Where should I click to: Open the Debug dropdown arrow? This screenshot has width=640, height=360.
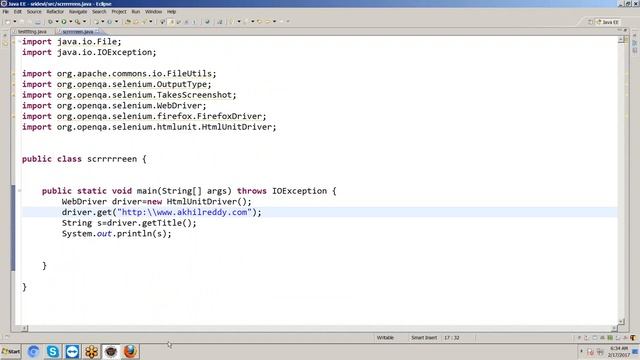coord(57,22)
